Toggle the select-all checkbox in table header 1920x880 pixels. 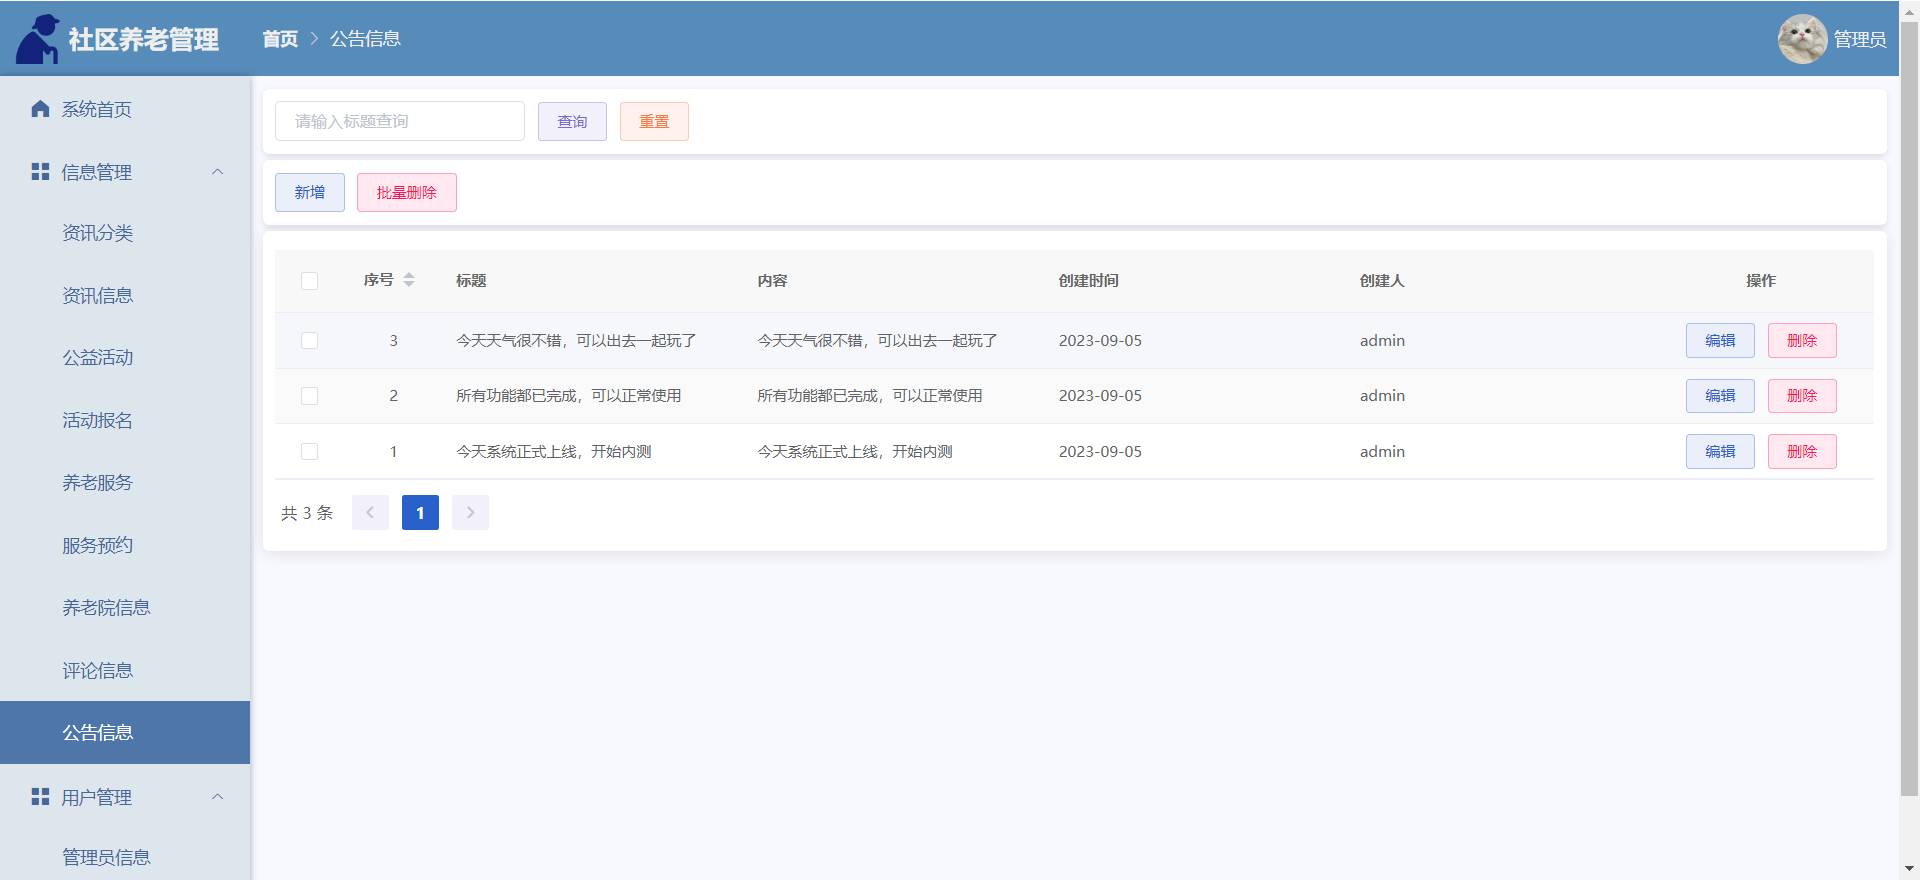[x=310, y=281]
